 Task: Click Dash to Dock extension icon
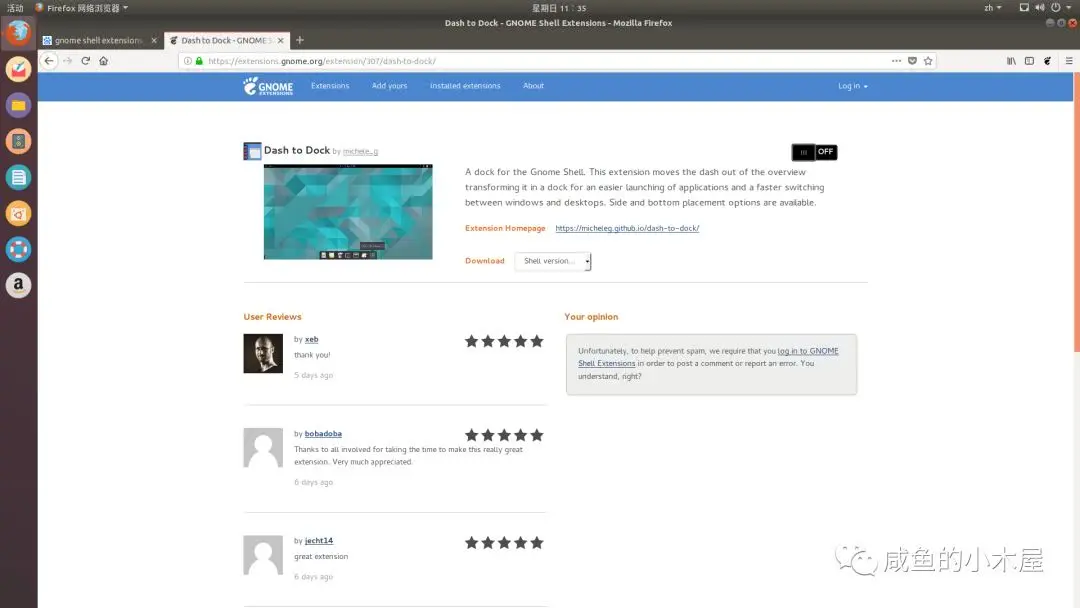[x=252, y=151]
